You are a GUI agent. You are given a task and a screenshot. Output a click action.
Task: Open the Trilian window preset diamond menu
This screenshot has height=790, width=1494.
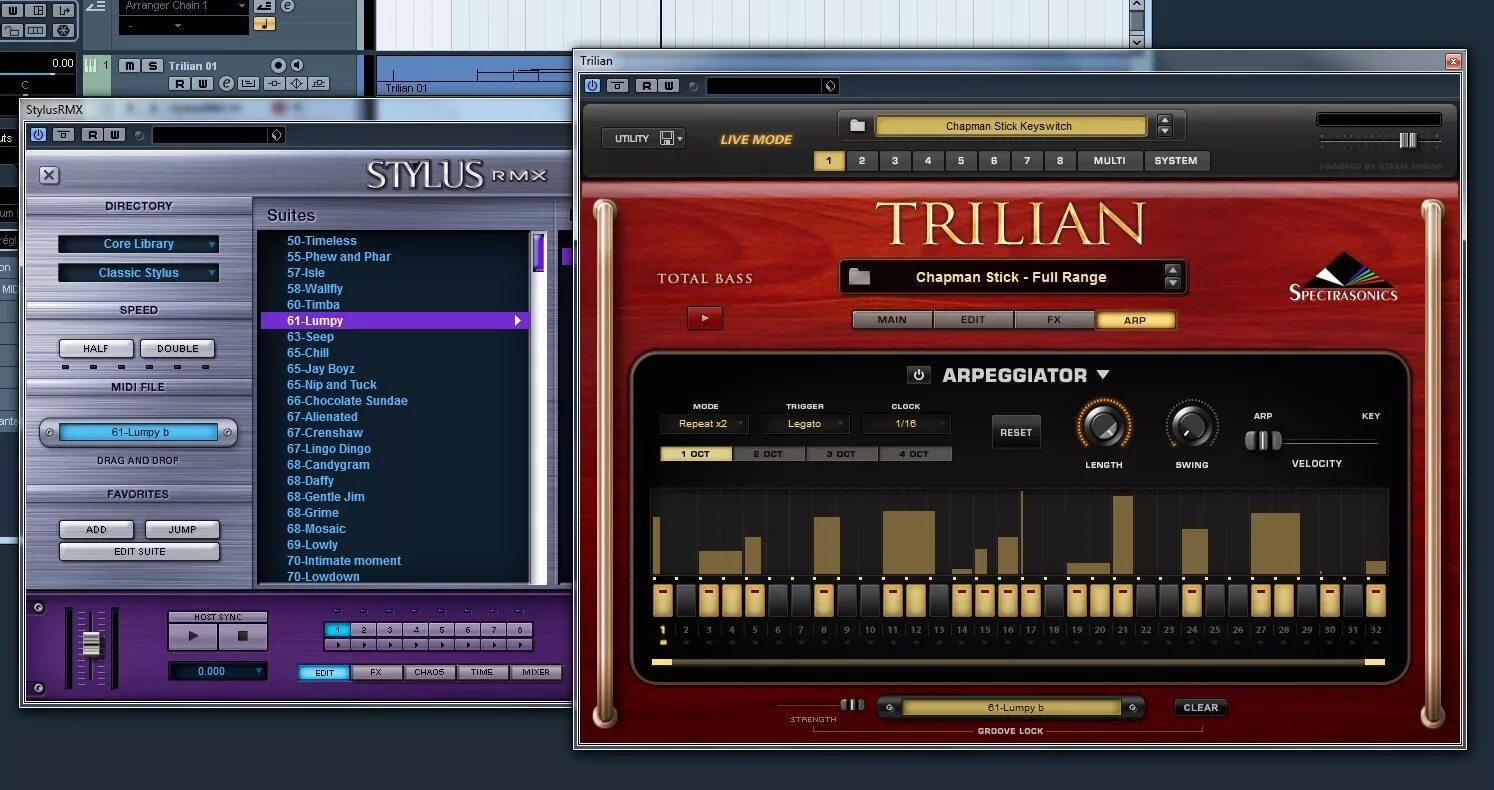tap(830, 86)
